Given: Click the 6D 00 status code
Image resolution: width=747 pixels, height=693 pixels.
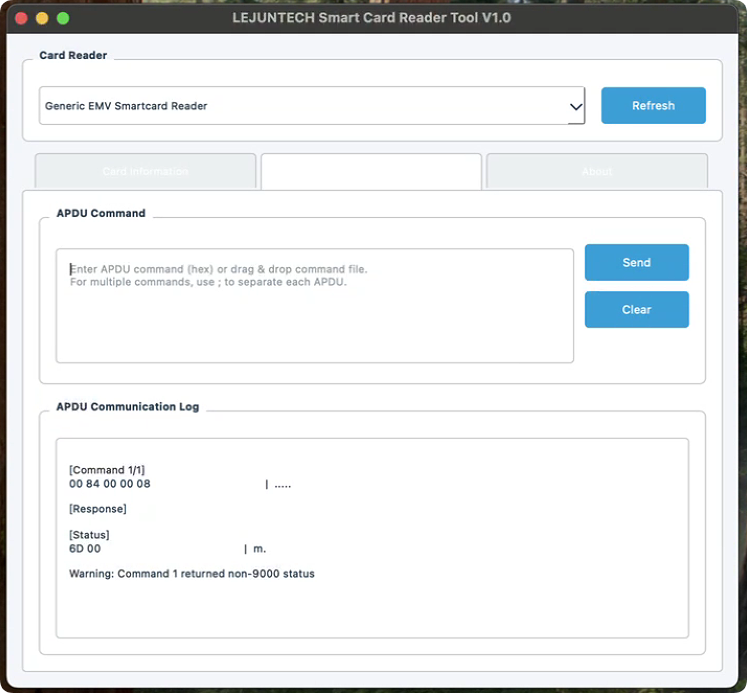Looking at the screenshot, I should tap(85, 549).
